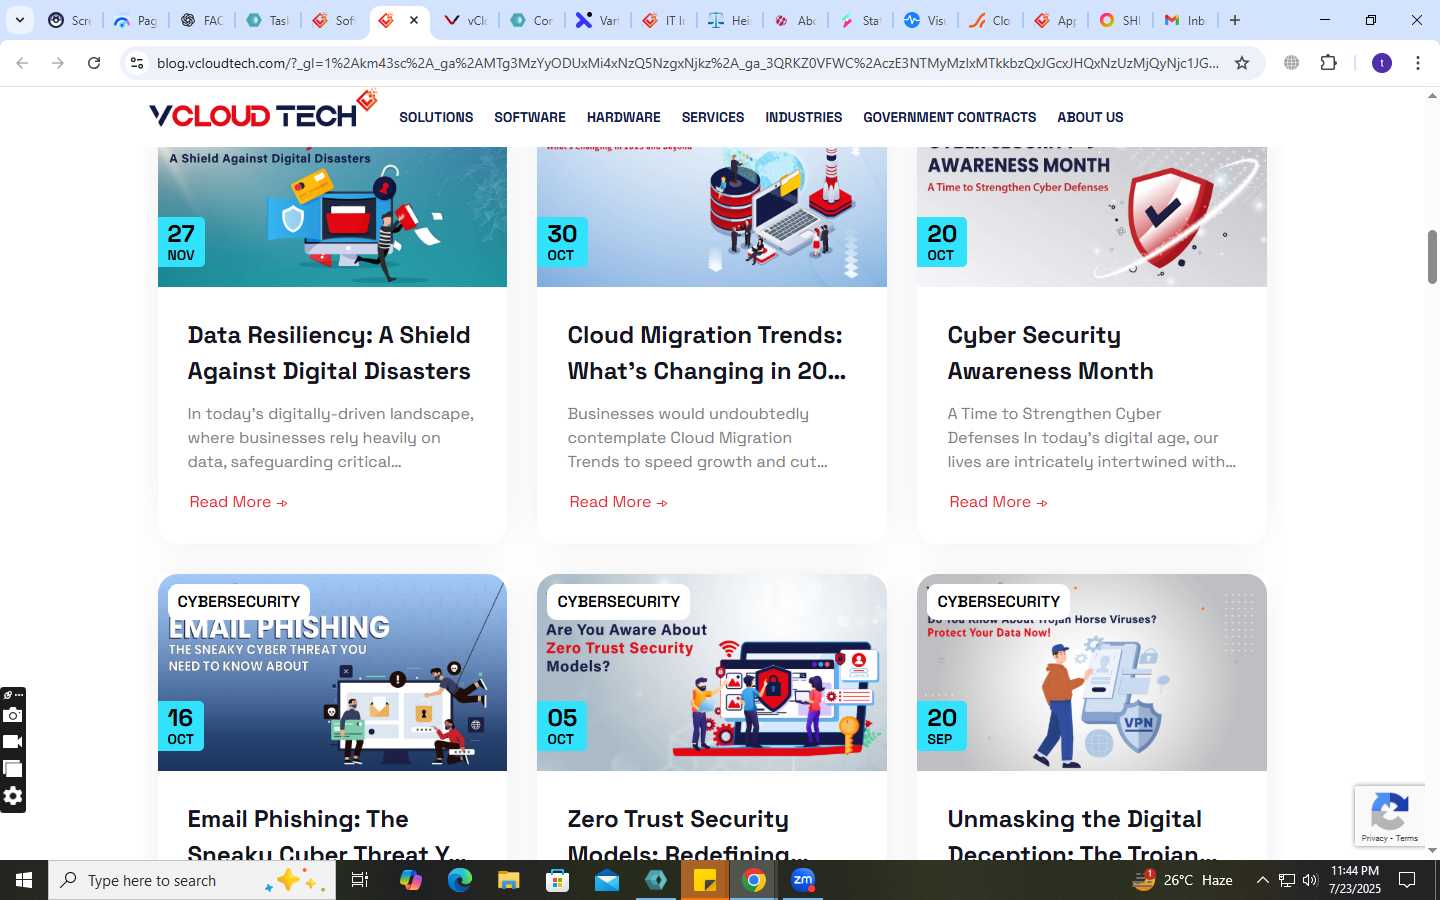Open Email Phishing article title
This screenshot has height=900, width=1440.
click(327, 836)
